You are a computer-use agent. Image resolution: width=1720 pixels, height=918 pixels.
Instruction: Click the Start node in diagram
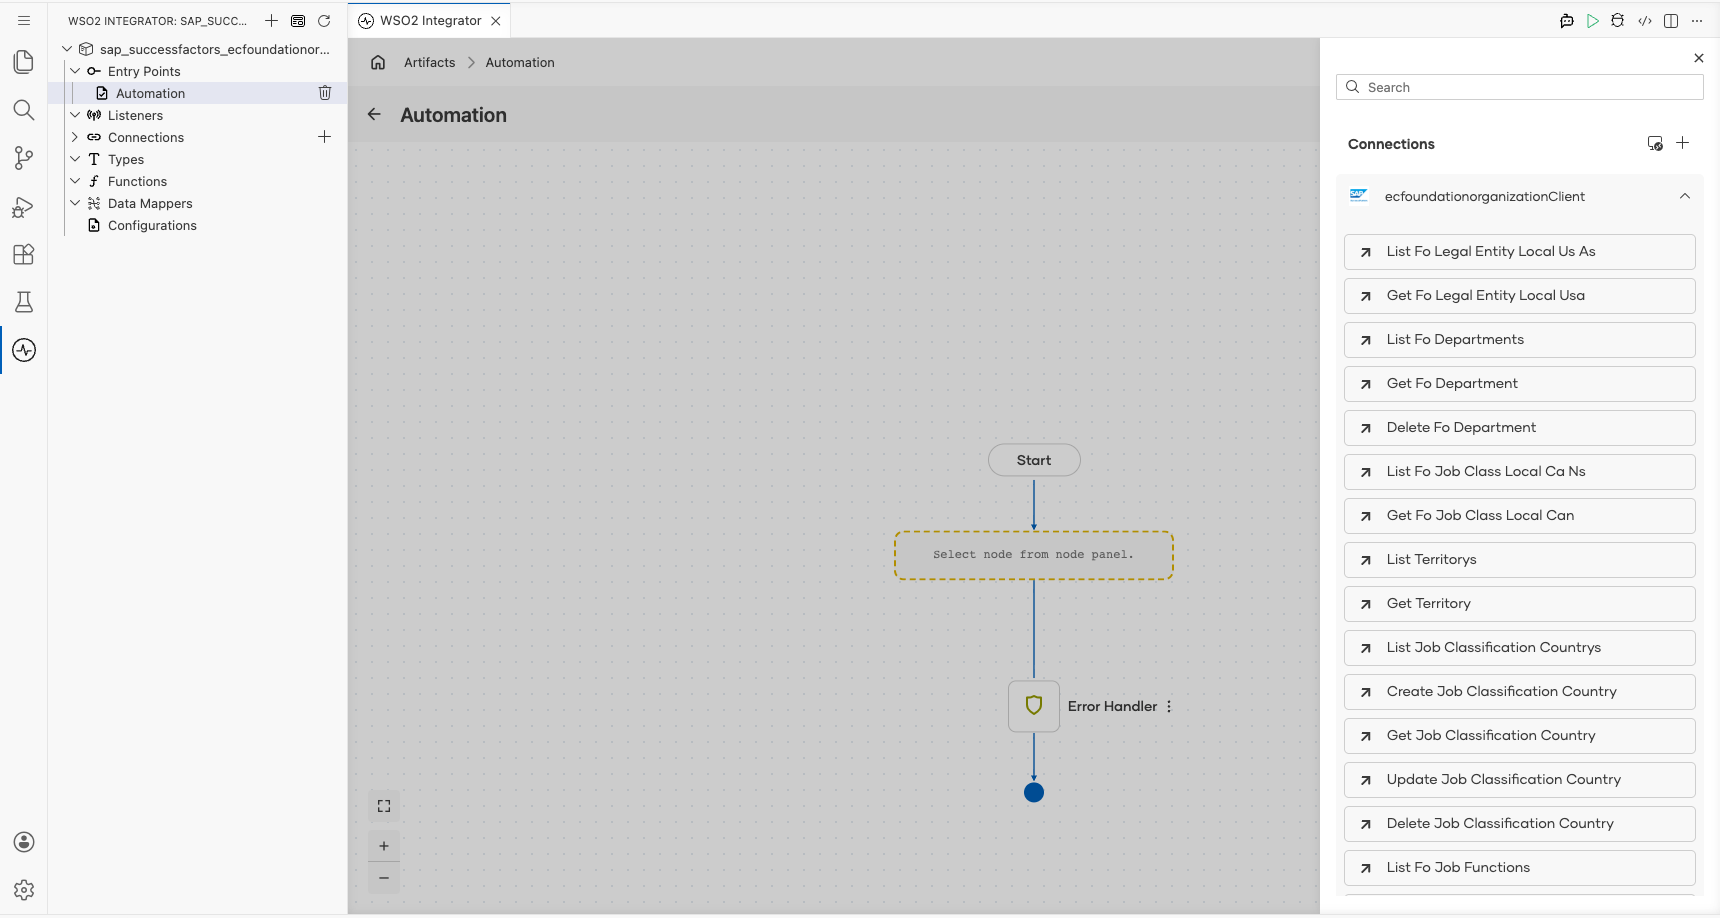coord(1034,460)
